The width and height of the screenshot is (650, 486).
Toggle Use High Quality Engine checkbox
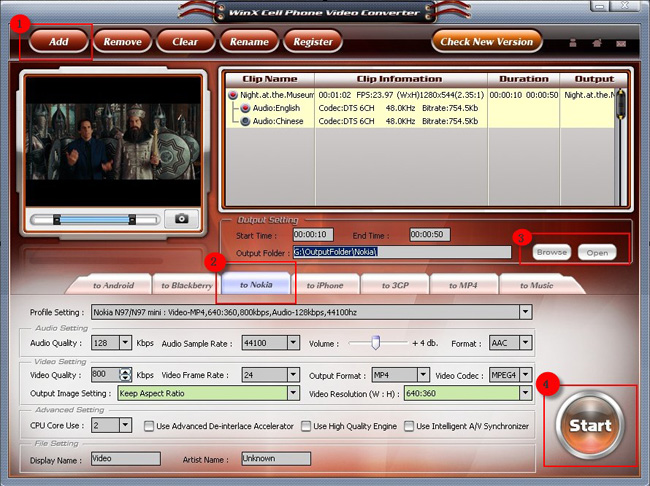306,426
